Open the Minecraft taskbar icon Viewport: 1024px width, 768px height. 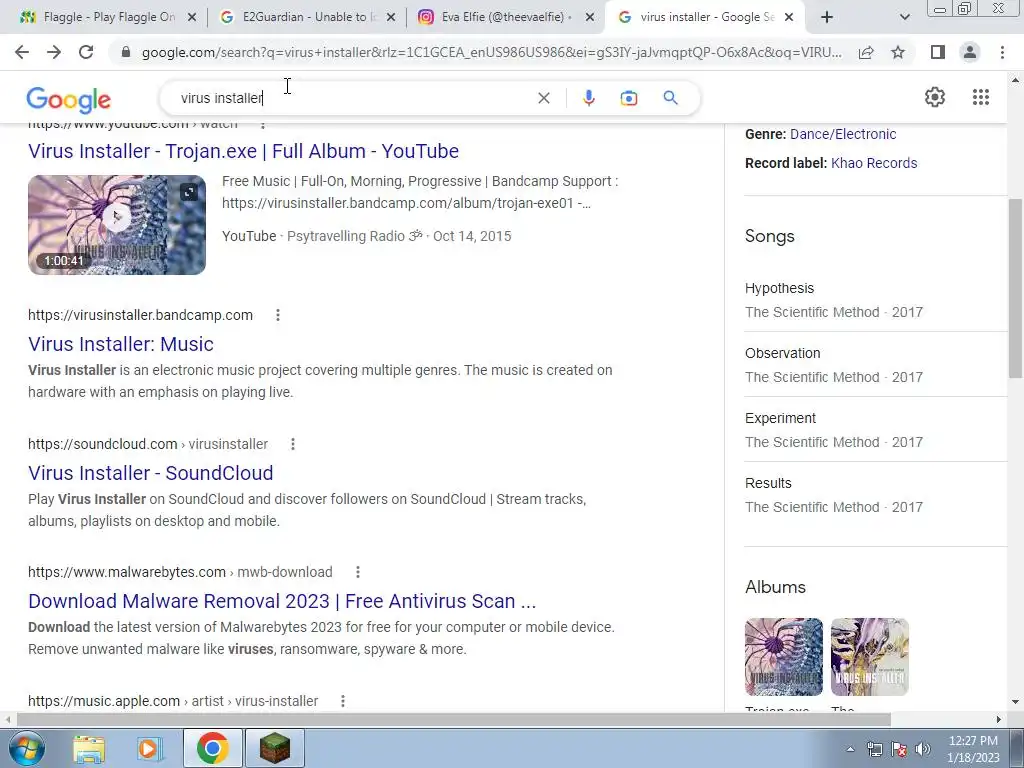(274, 748)
